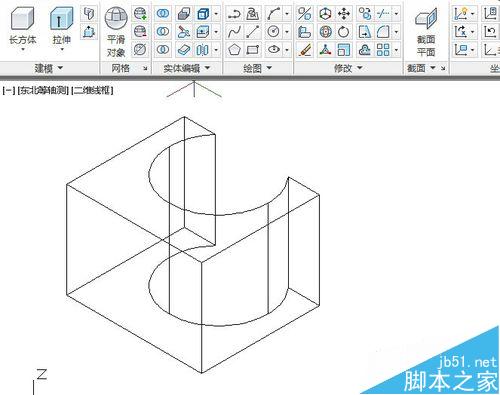The image size is (500, 395).
Task: Open the [二维线框] visual style menu
Action: [92, 90]
